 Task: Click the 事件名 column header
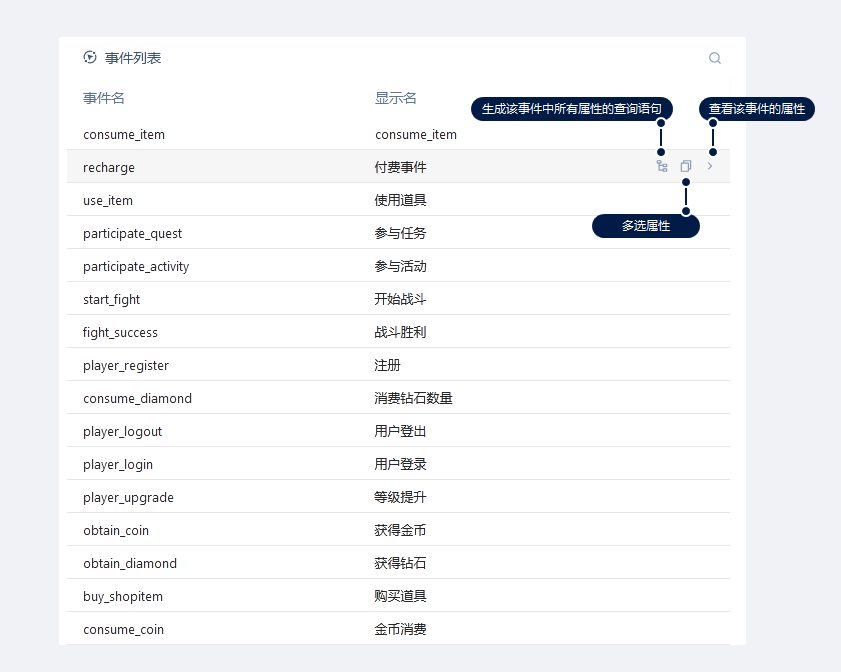[104, 98]
